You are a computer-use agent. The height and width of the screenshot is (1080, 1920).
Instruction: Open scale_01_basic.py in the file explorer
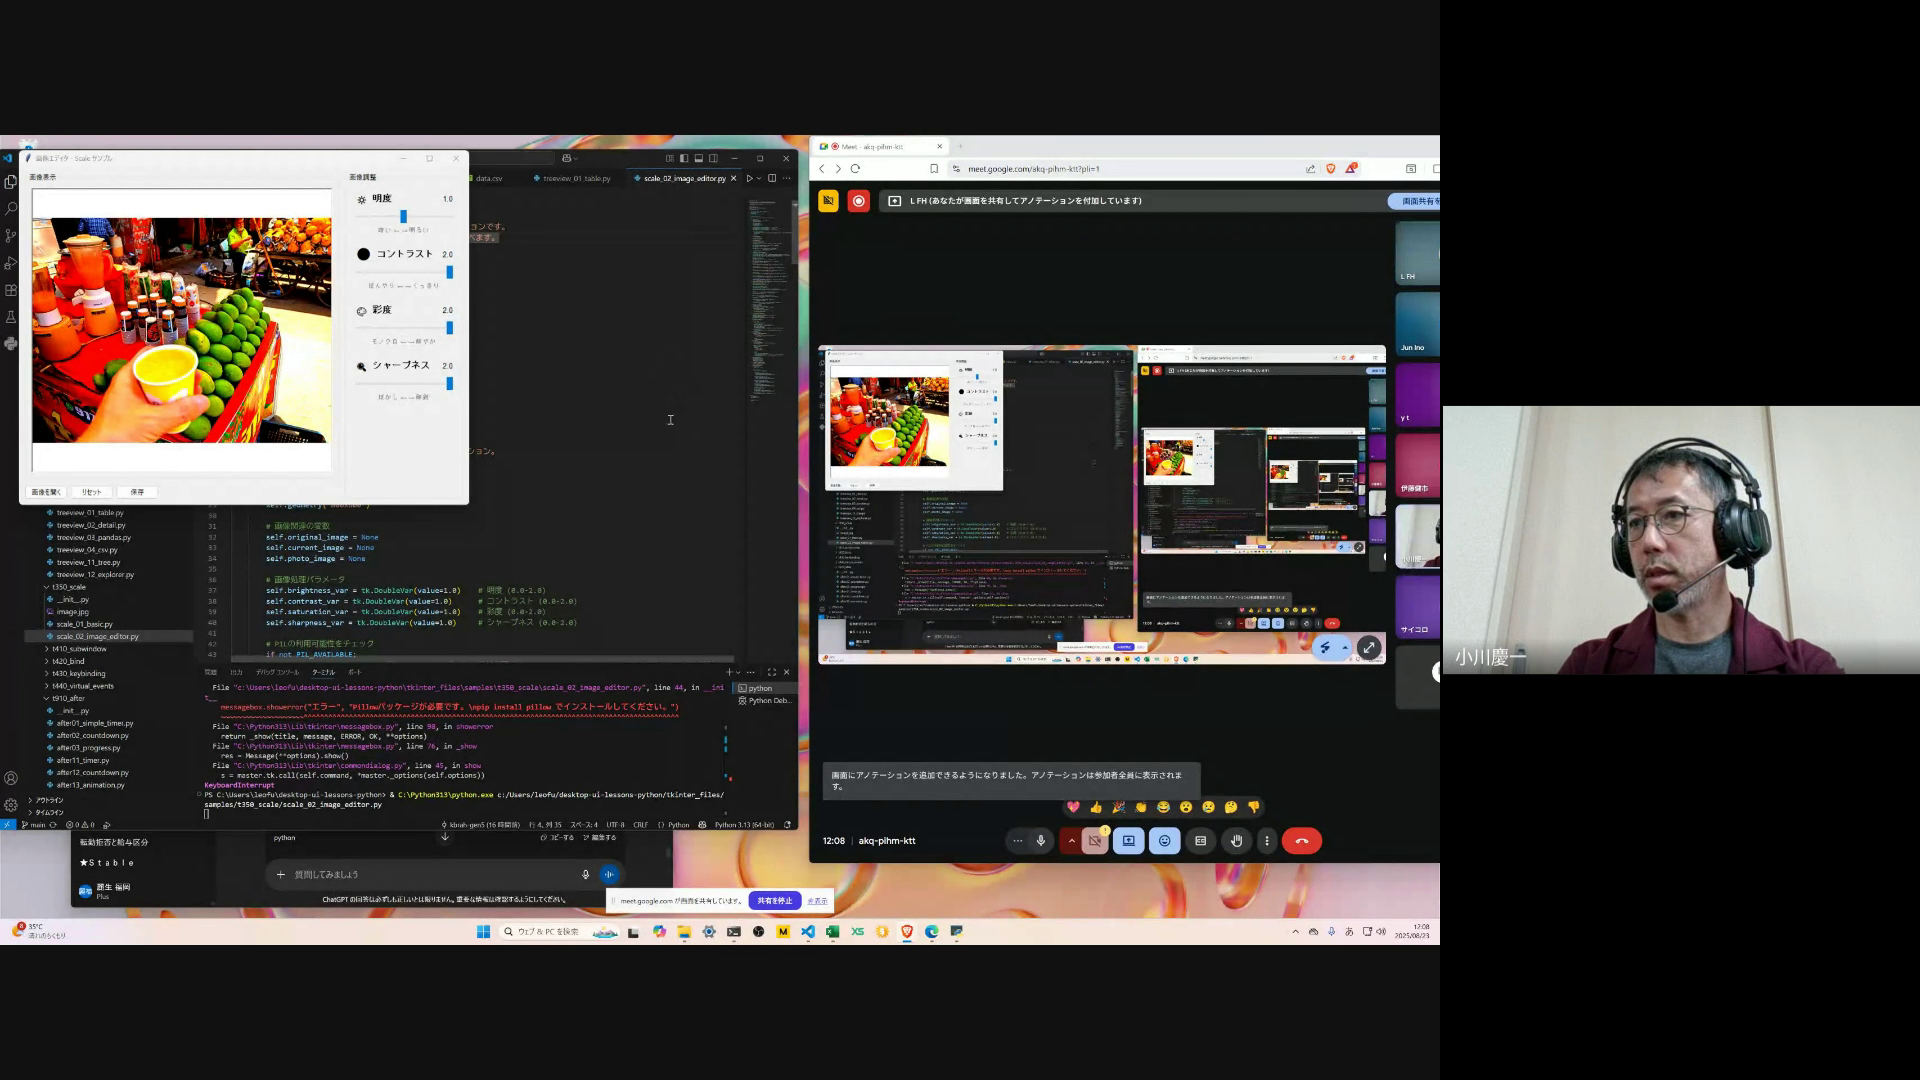pos(84,624)
